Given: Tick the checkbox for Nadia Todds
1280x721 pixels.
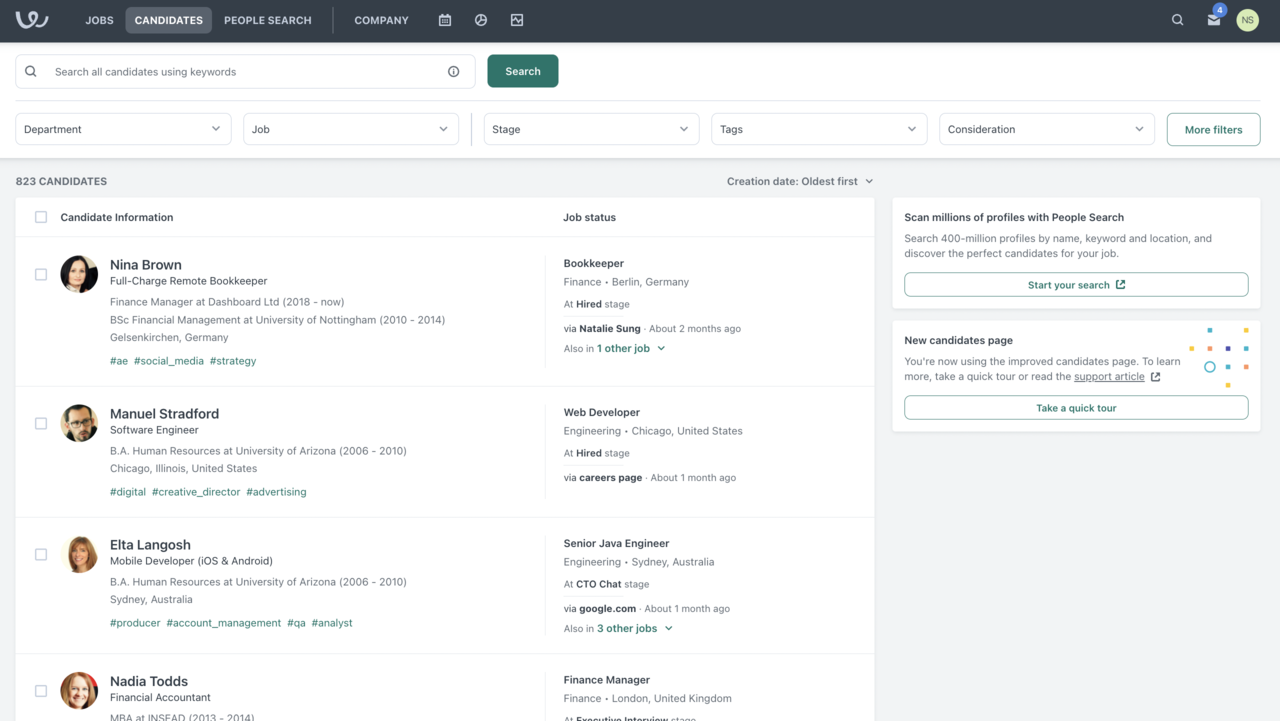Looking at the screenshot, I should tap(41, 691).
